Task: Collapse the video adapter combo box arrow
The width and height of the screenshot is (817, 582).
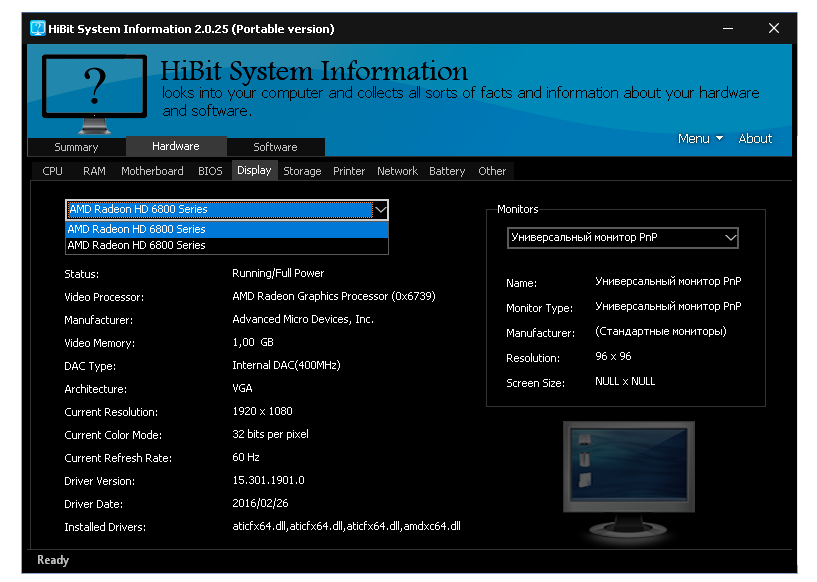Action: click(381, 209)
